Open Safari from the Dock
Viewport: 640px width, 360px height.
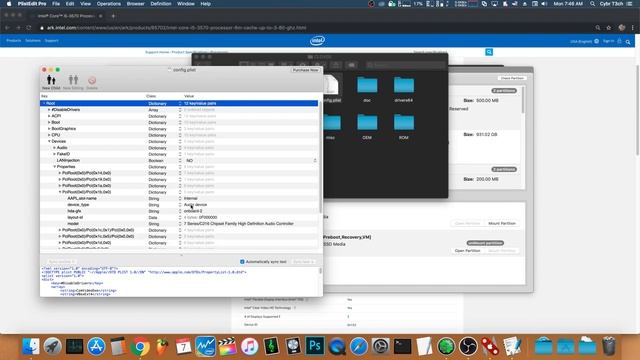pos(358,347)
